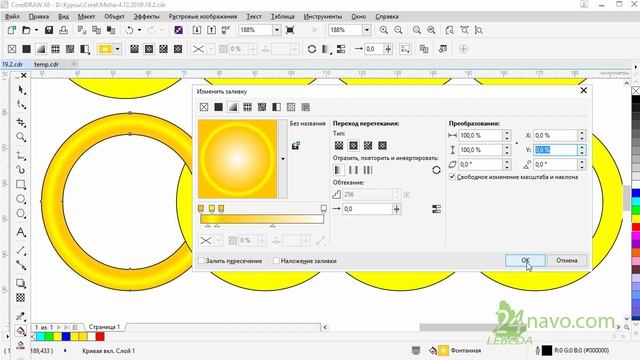The width and height of the screenshot is (640, 360).
Task: Select Rectangular fountain fill type
Action: coord(382,145)
